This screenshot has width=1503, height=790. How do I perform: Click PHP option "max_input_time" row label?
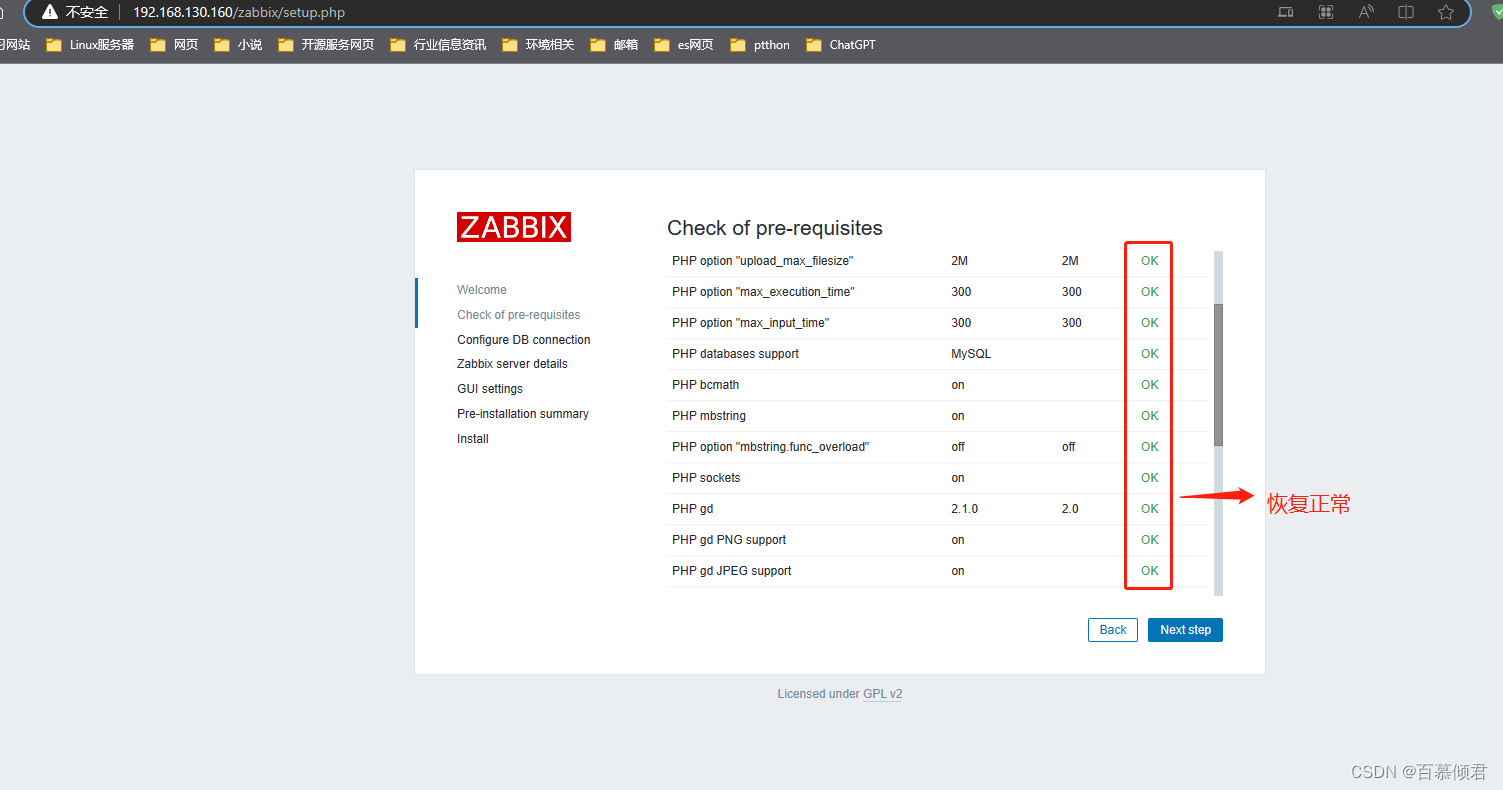tap(751, 323)
